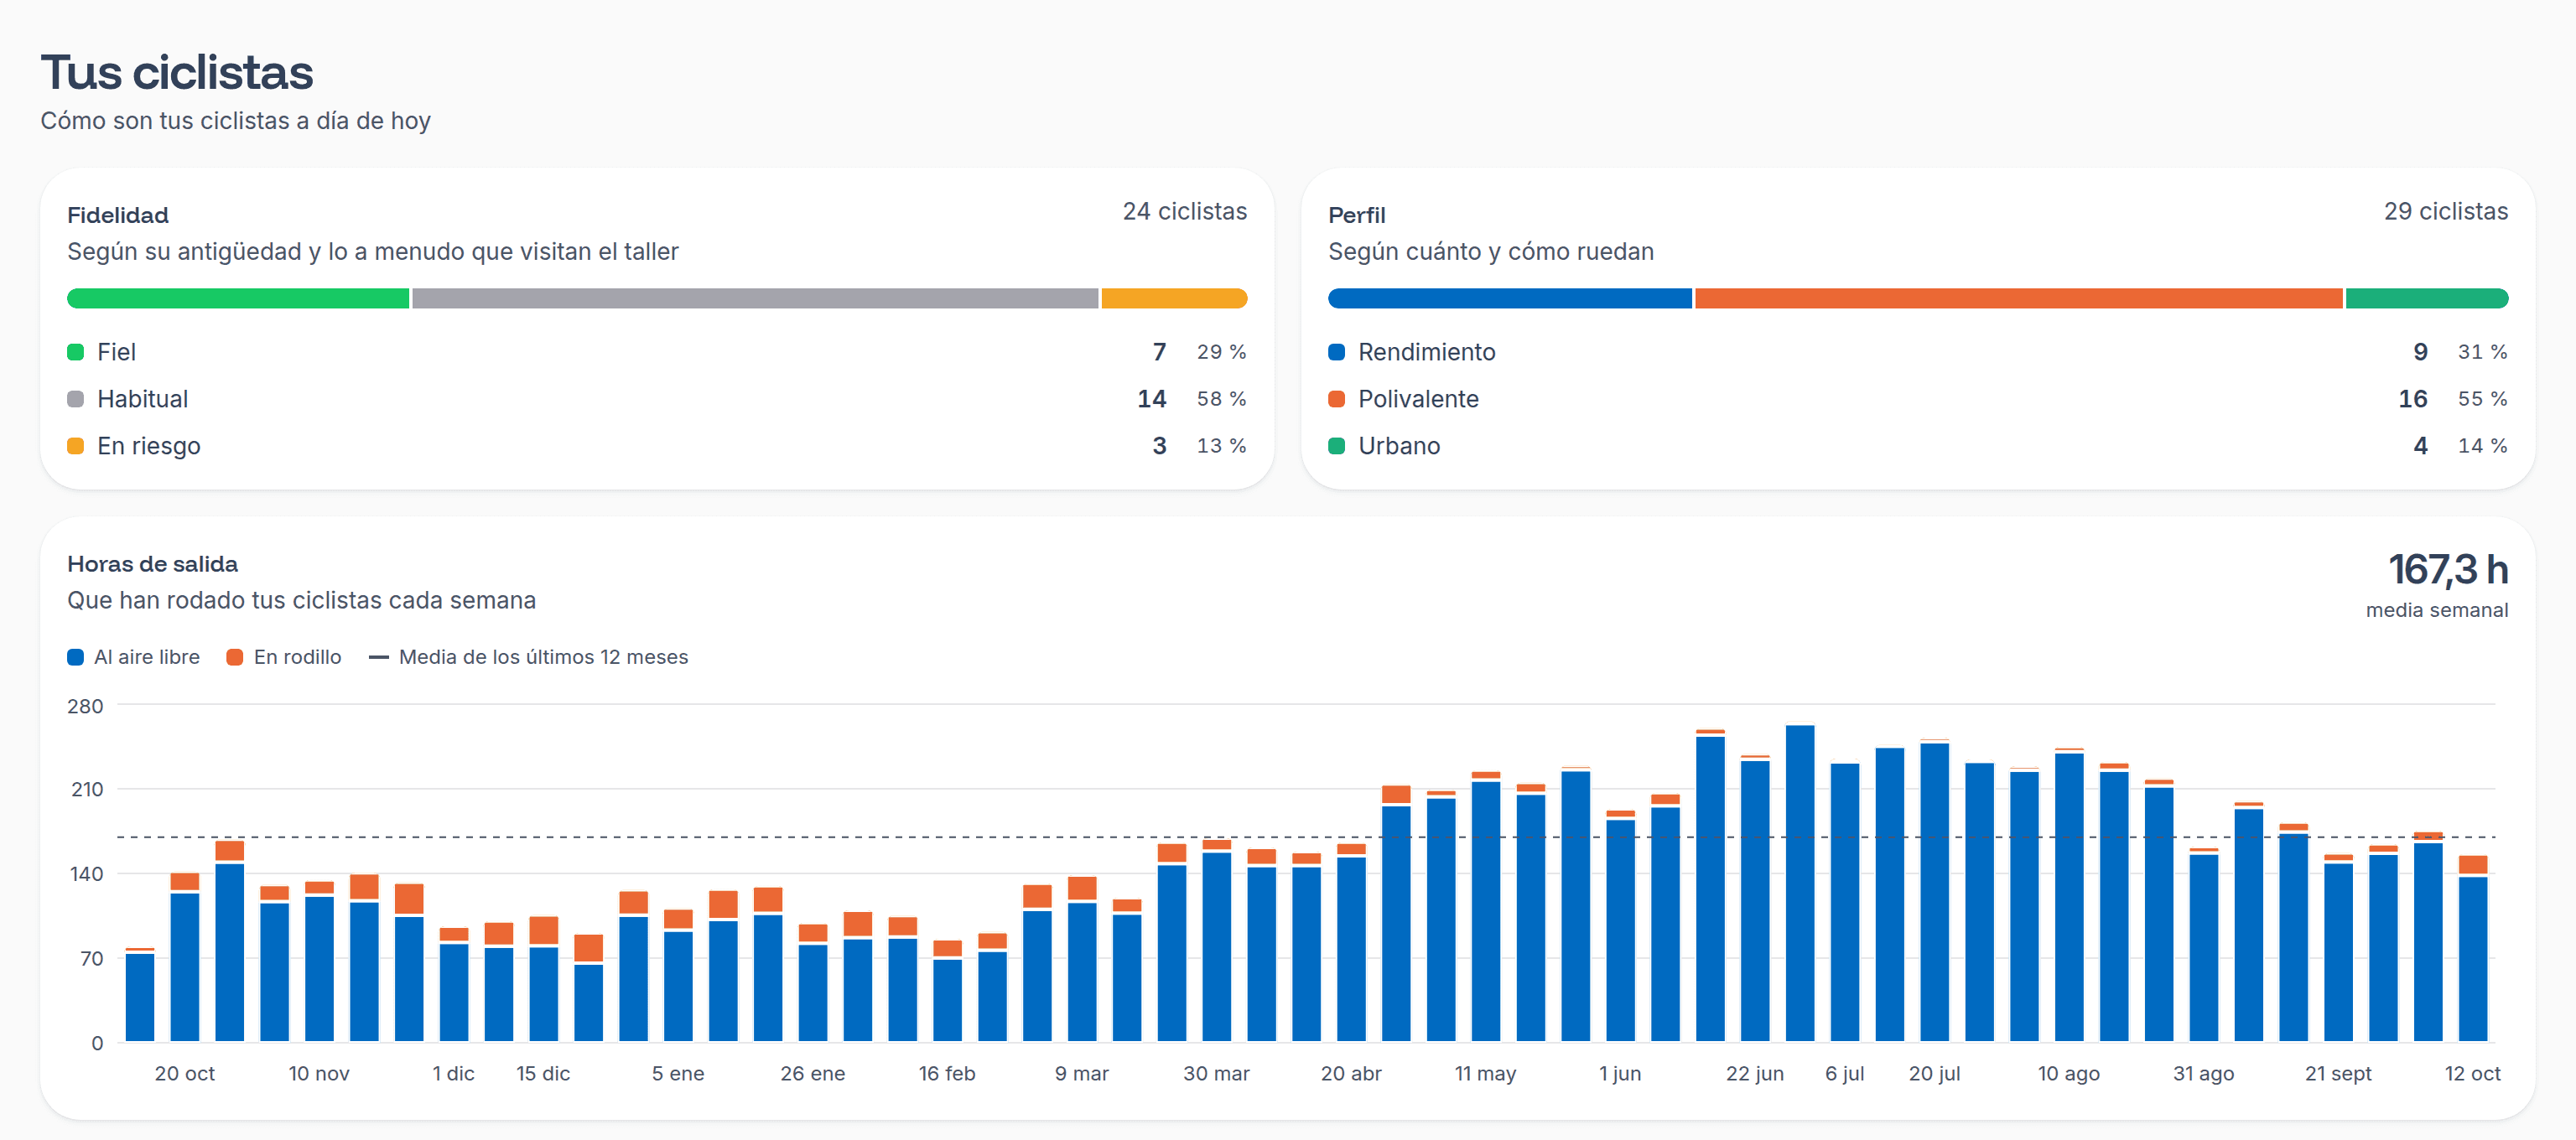Screen dimensions: 2576x1140
Task: Select the gray Habitual segment of the Fidelidad bar
Action: [755, 298]
